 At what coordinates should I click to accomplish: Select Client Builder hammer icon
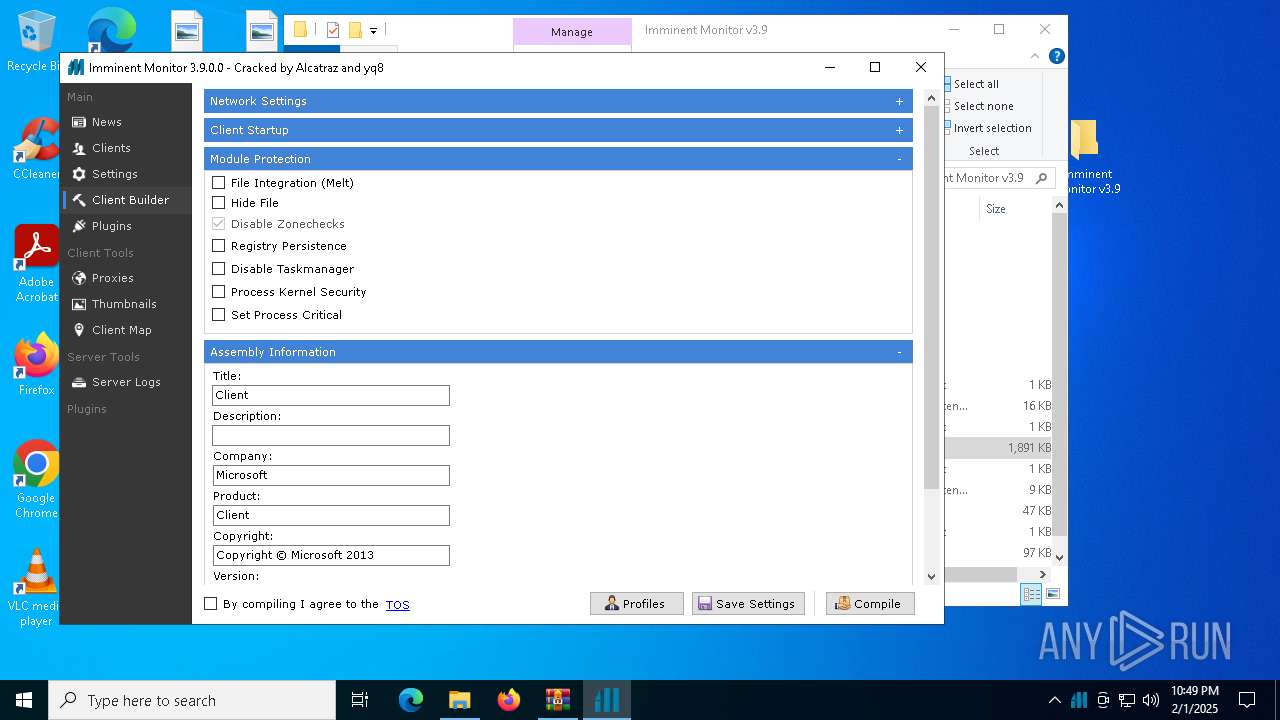click(x=79, y=200)
